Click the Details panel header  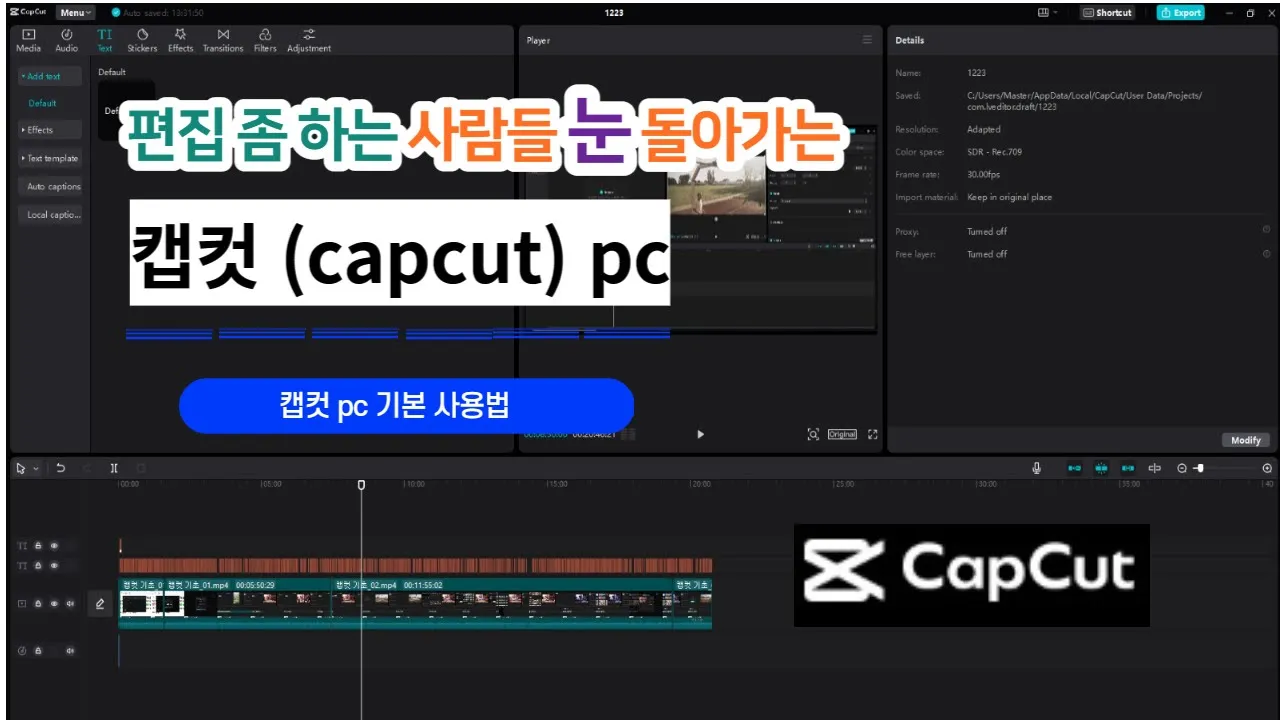[x=910, y=40]
